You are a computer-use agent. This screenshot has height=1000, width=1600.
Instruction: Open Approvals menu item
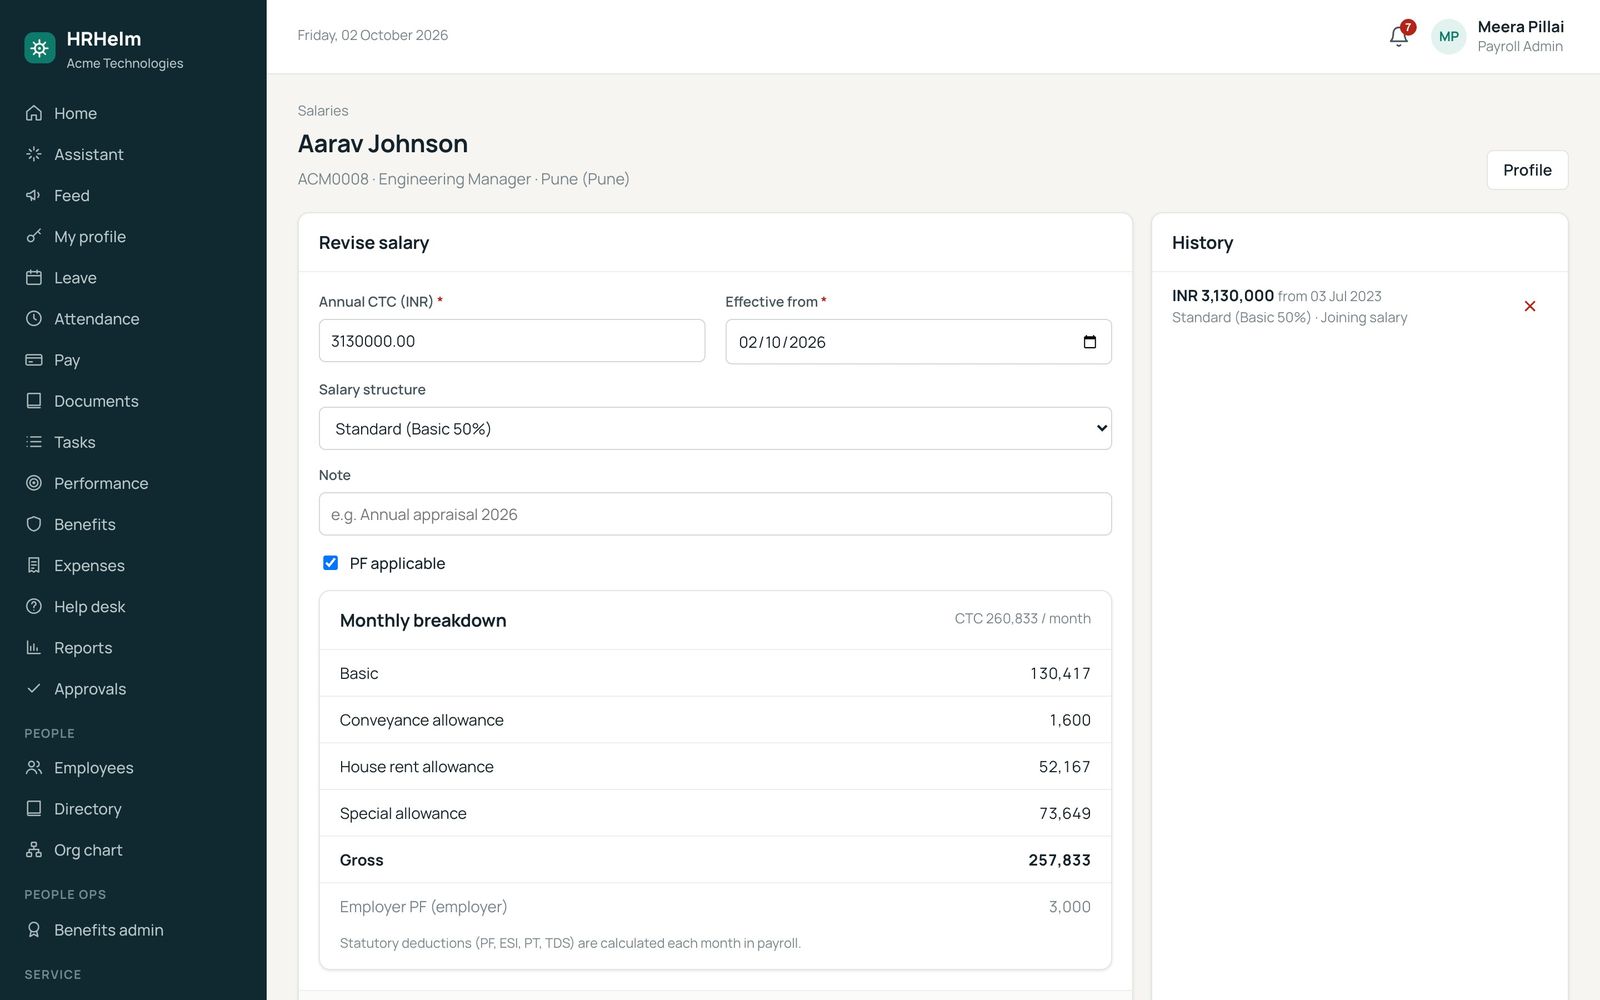[x=90, y=689]
